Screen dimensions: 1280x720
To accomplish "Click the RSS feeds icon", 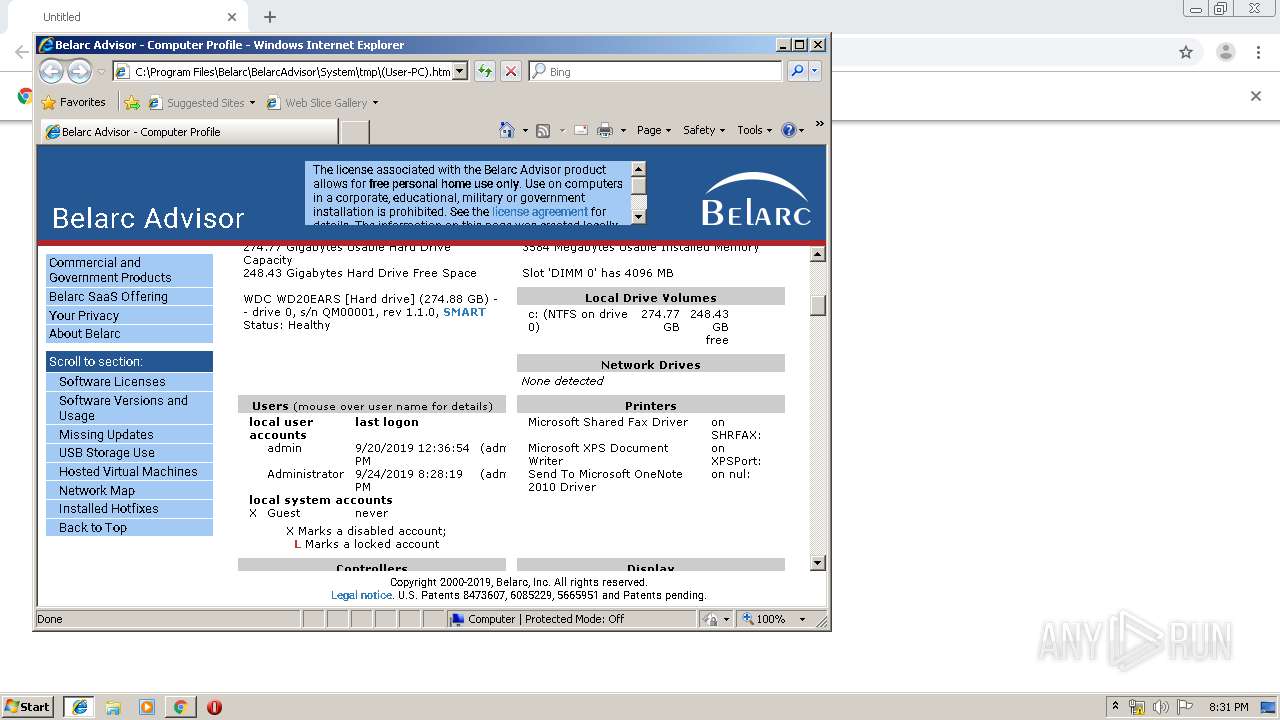I will [543, 130].
